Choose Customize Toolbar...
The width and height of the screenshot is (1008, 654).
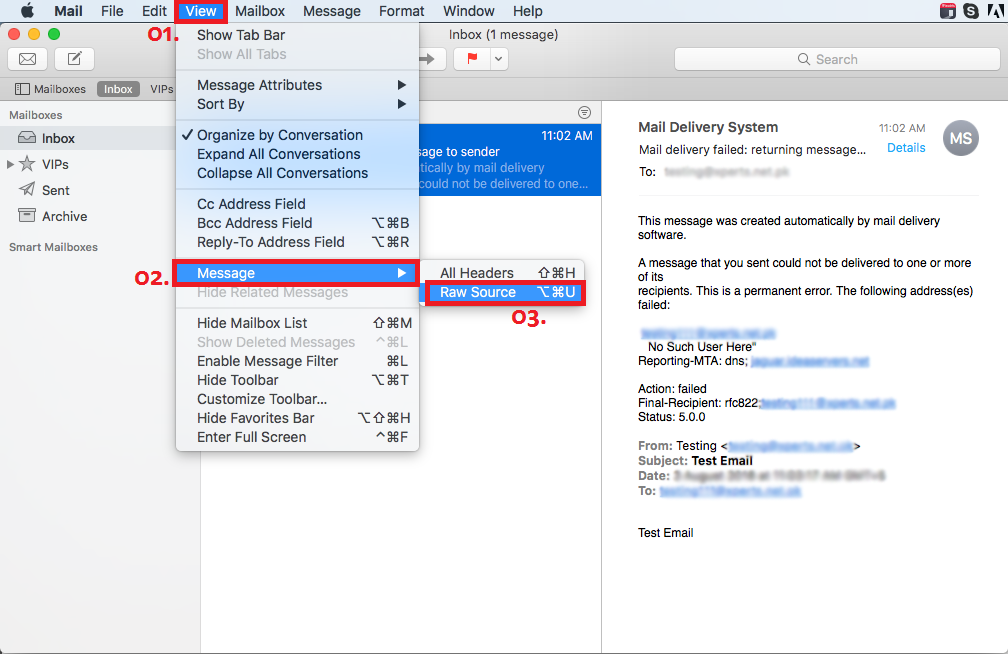click(x=297, y=399)
